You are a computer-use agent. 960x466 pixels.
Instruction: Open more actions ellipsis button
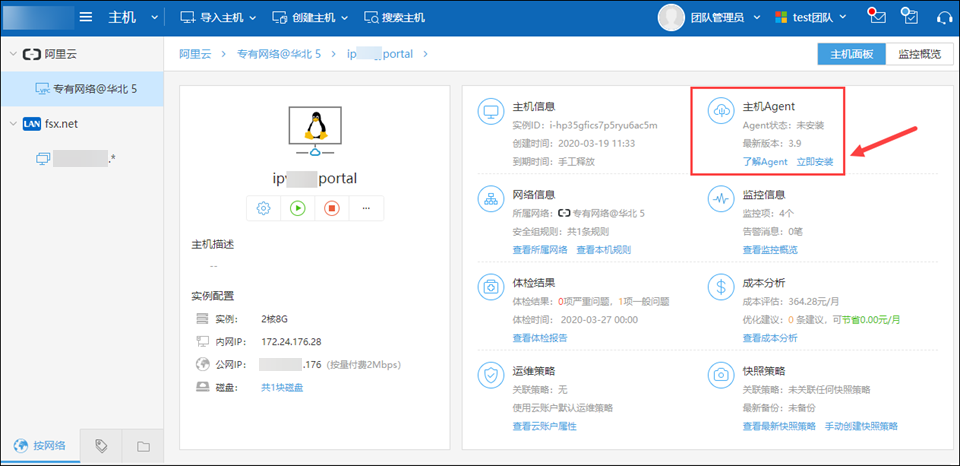click(366, 208)
